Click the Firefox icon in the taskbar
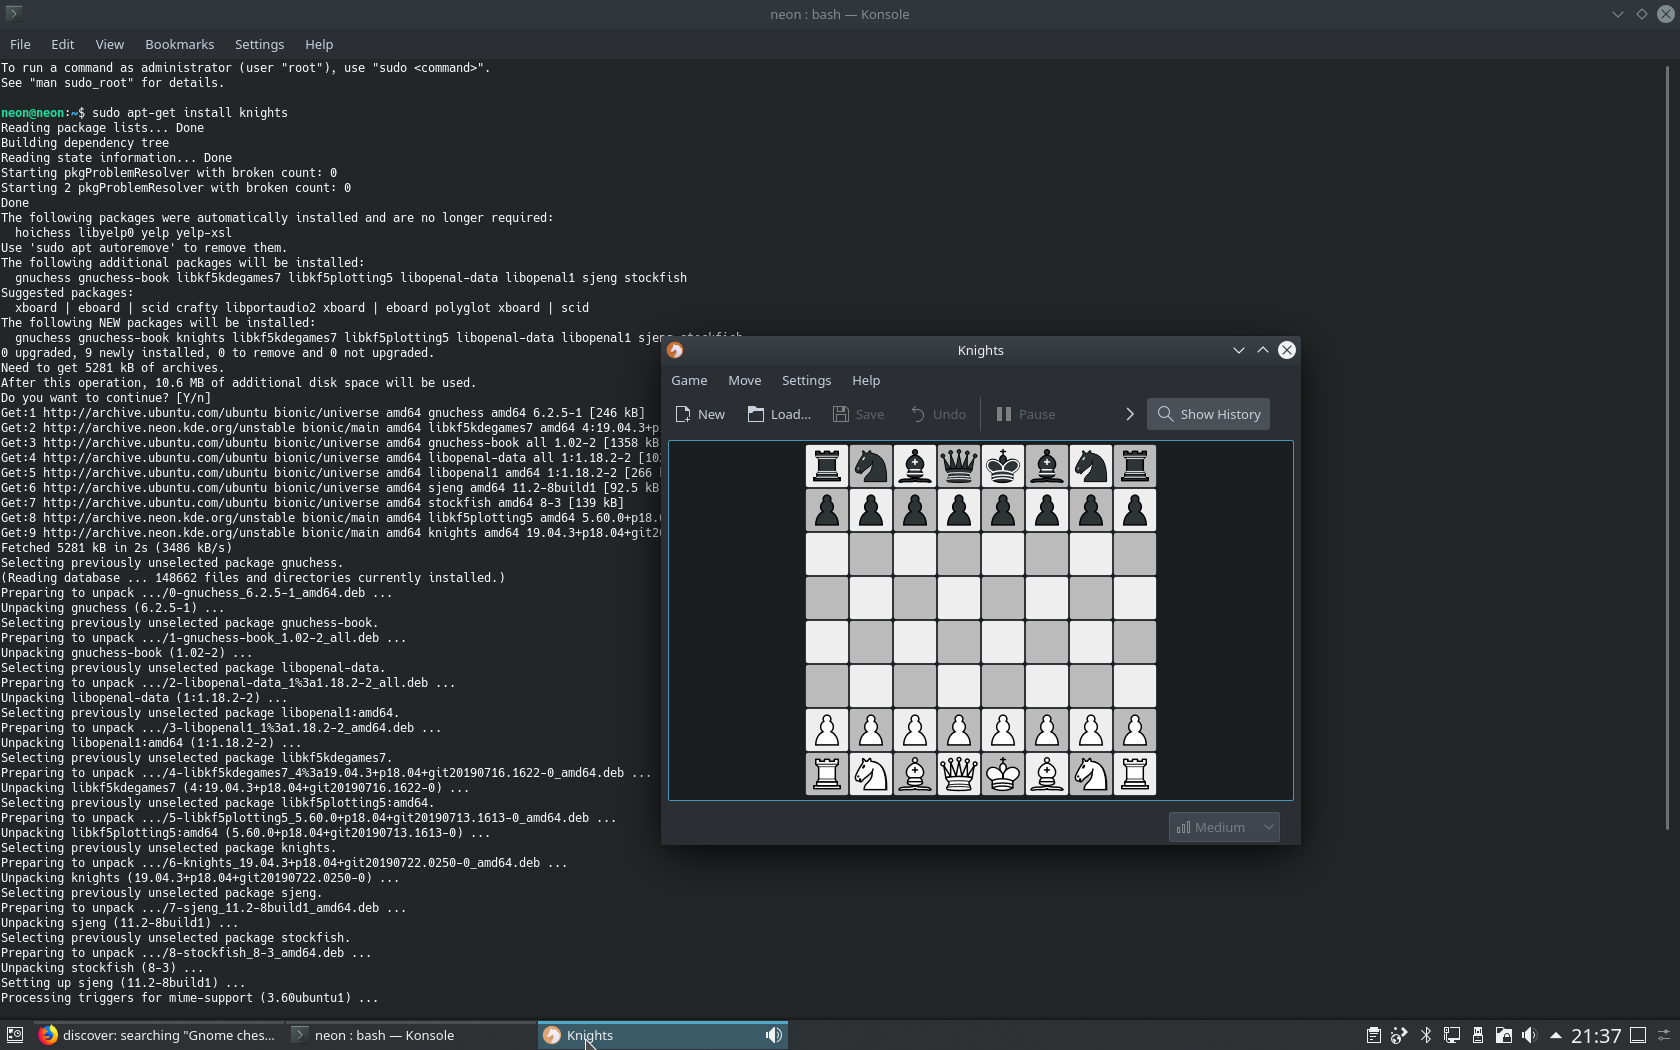Viewport: 1680px width, 1050px height. tap(47, 1035)
